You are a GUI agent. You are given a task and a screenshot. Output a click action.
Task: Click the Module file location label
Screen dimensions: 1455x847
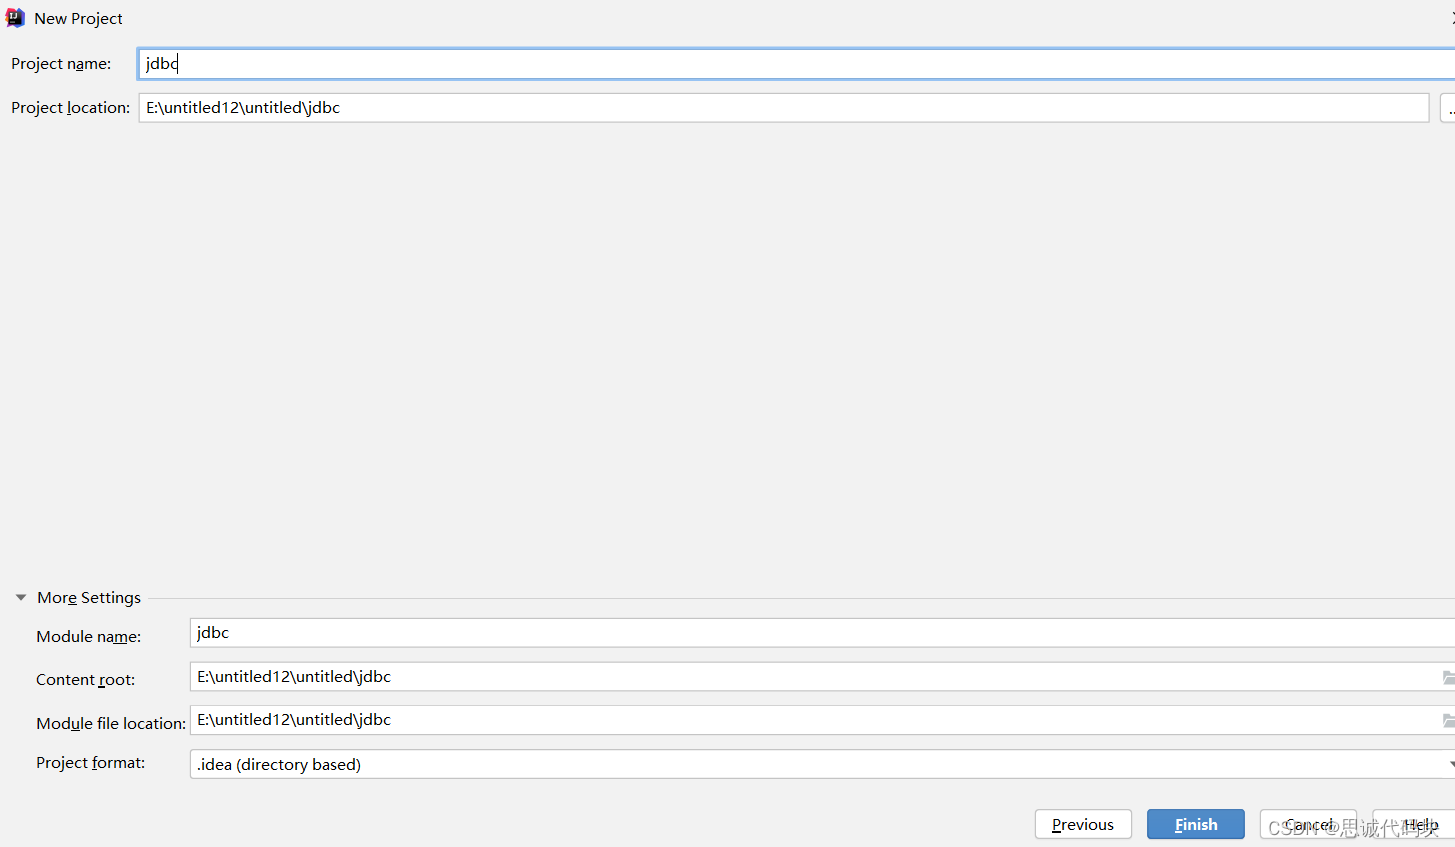111,723
